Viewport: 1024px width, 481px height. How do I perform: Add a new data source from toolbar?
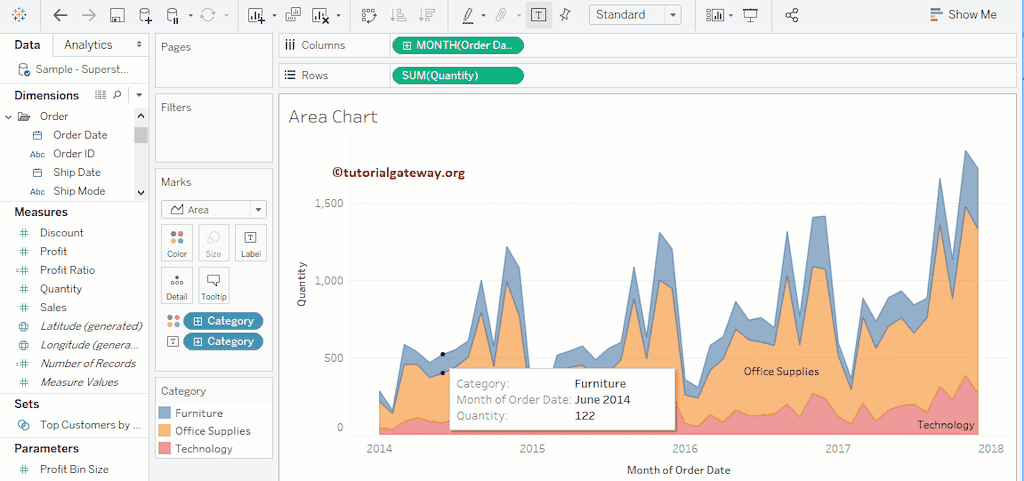click(146, 15)
